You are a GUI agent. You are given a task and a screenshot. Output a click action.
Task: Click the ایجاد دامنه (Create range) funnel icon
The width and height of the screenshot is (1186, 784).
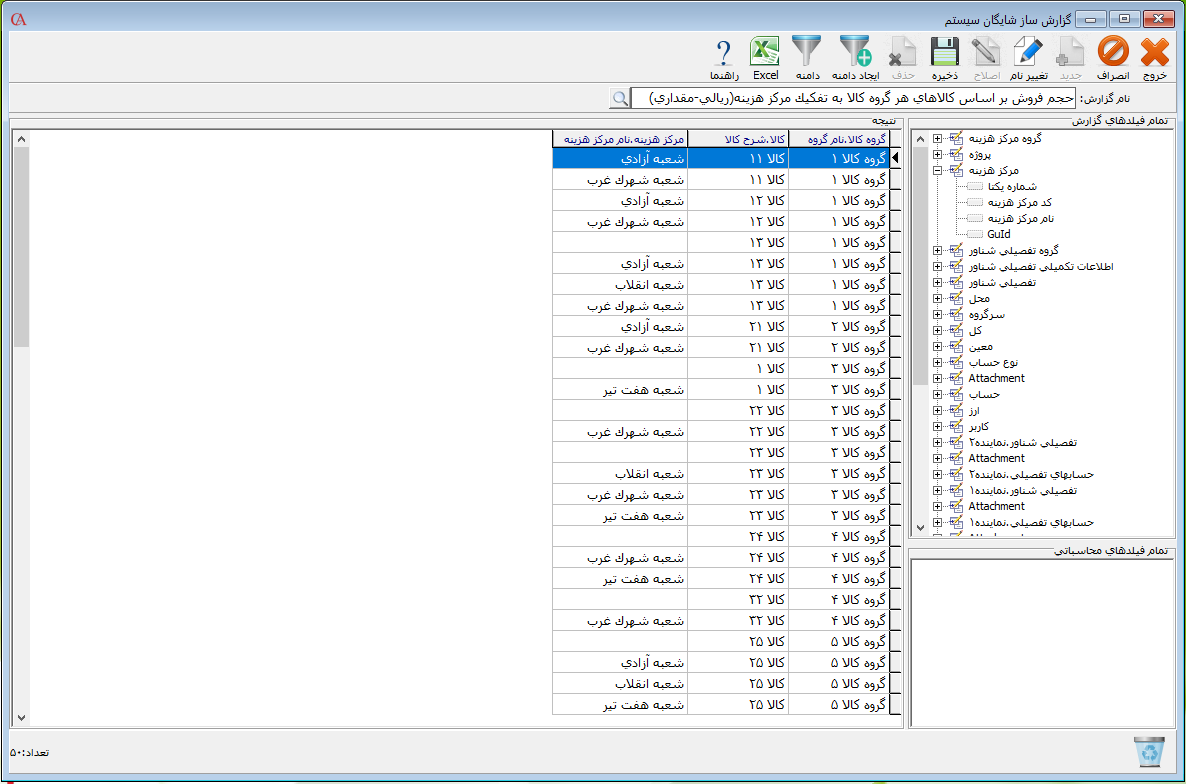click(x=856, y=52)
